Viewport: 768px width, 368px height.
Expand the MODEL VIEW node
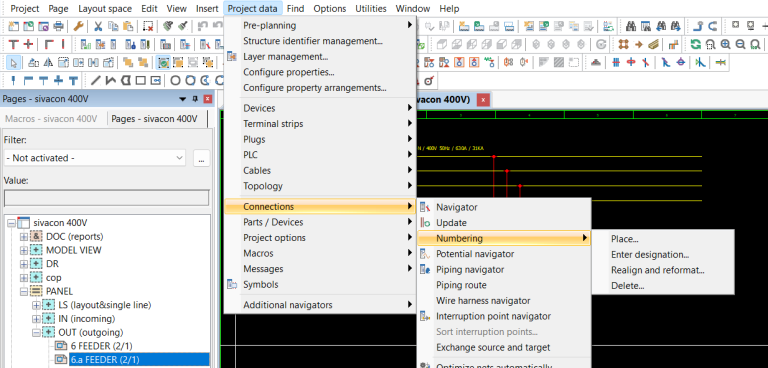click(24, 250)
